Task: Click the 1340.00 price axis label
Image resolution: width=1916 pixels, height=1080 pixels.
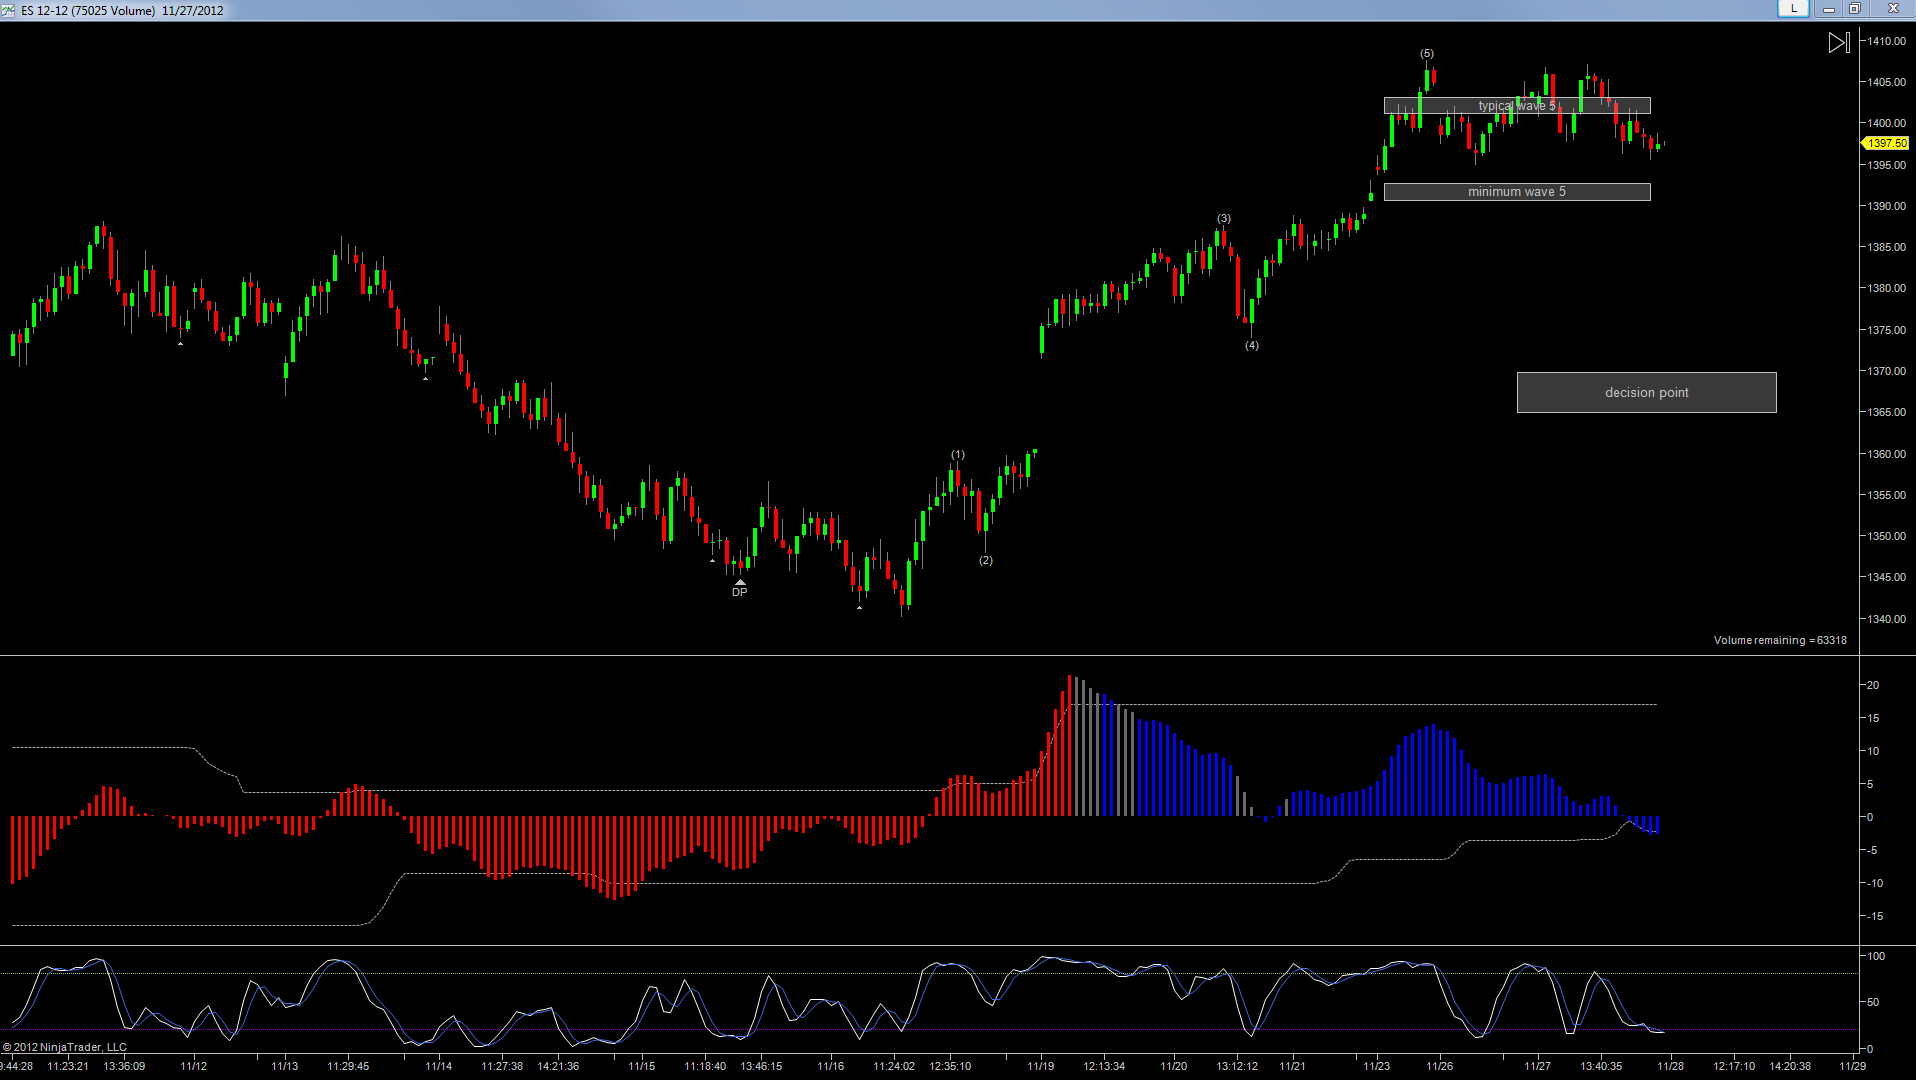Action: click(1887, 619)
